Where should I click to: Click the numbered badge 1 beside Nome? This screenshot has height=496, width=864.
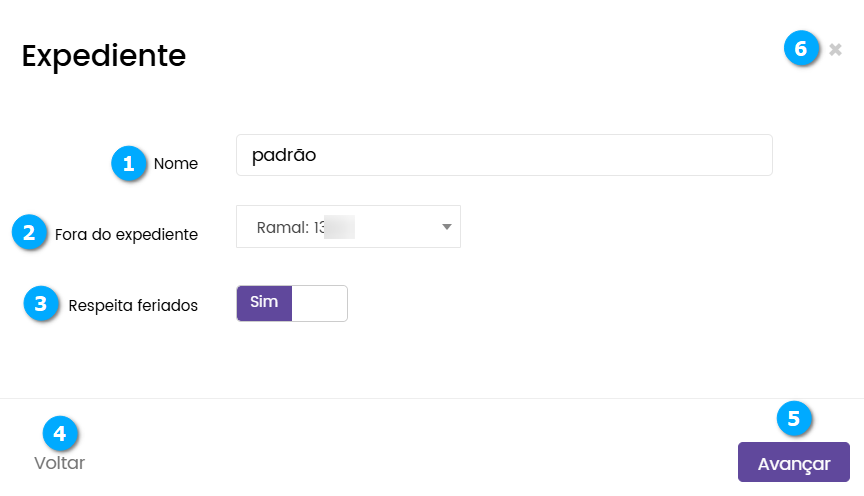(128, 163)
